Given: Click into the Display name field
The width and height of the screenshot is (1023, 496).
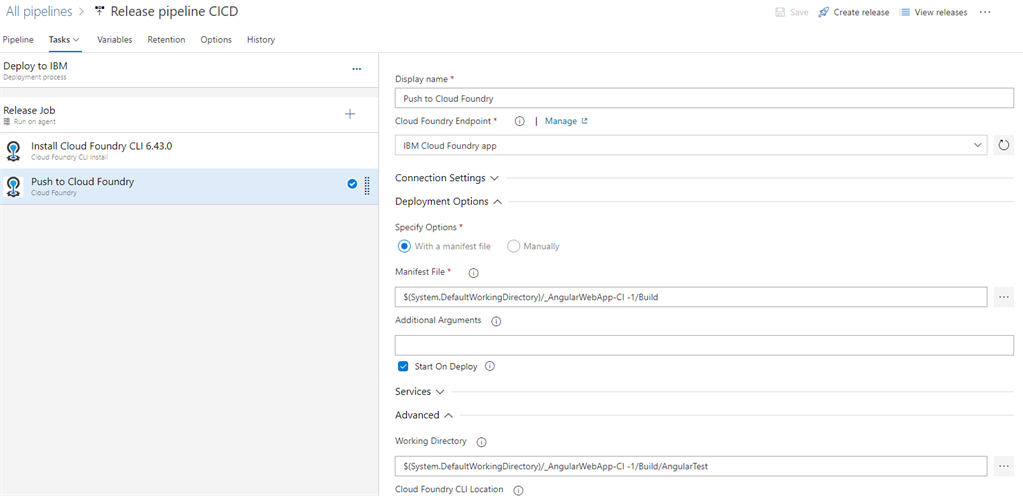Looking at the screenshot, I should coord(705,99).
